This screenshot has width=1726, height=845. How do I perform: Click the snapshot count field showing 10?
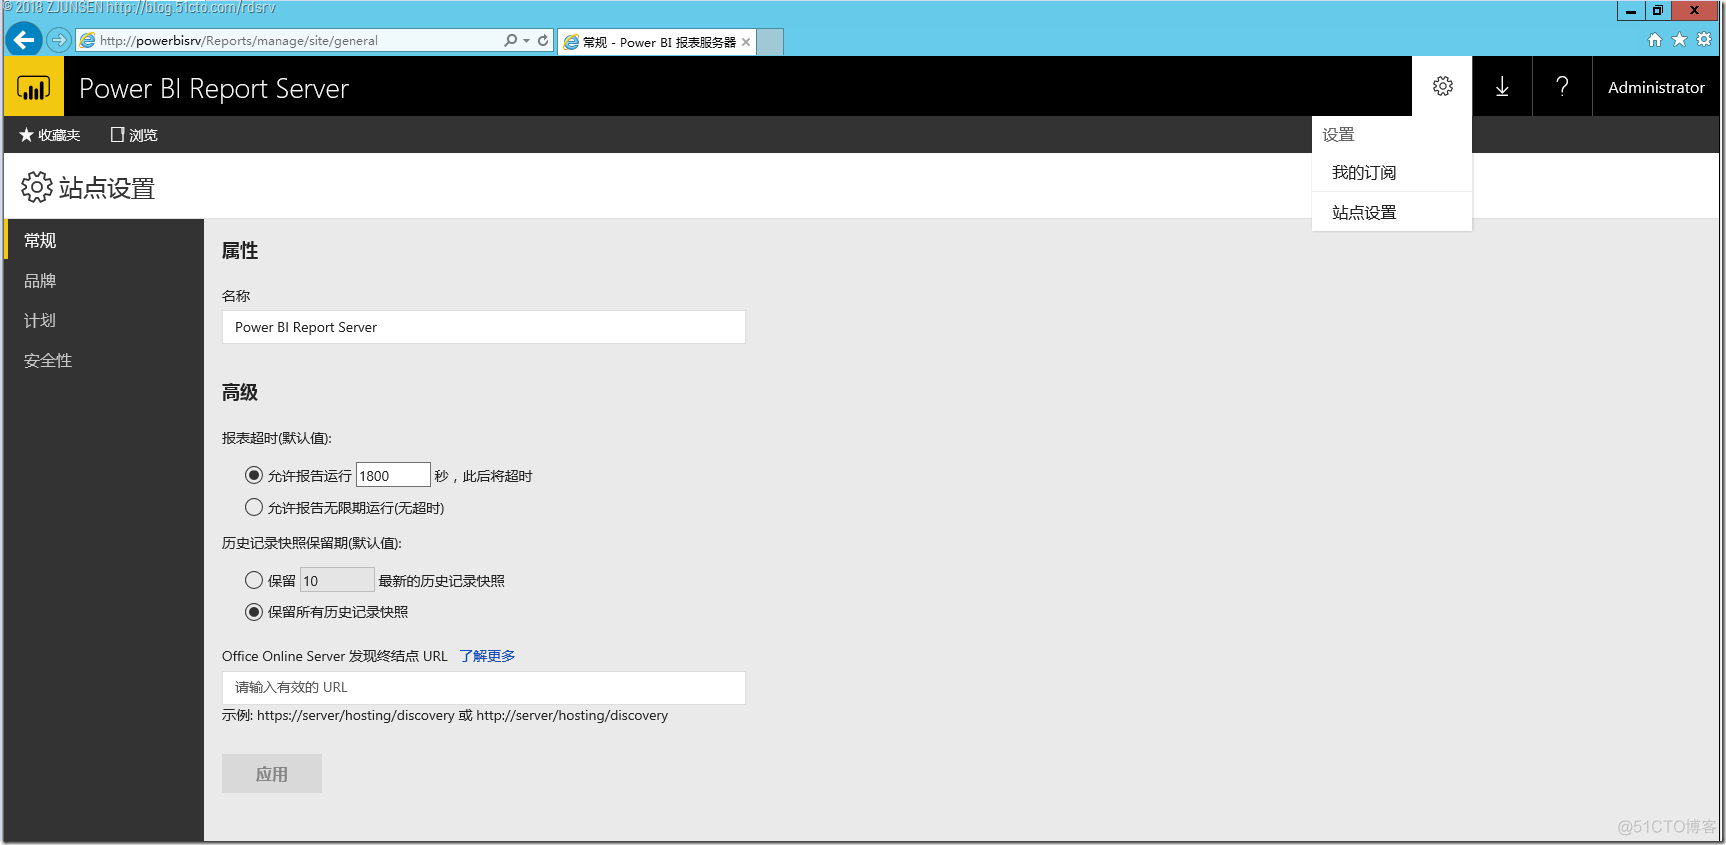point(337,580)
